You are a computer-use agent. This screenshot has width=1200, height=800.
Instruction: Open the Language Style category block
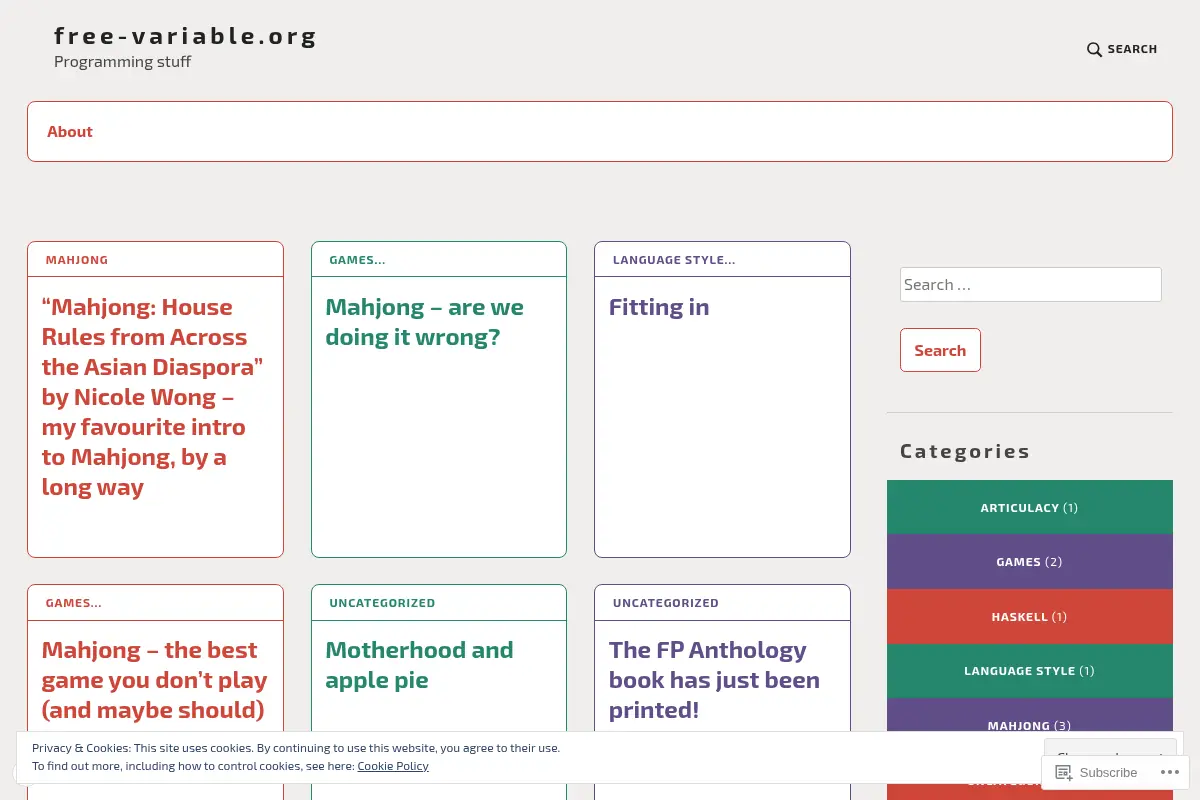coord(1030,671)
